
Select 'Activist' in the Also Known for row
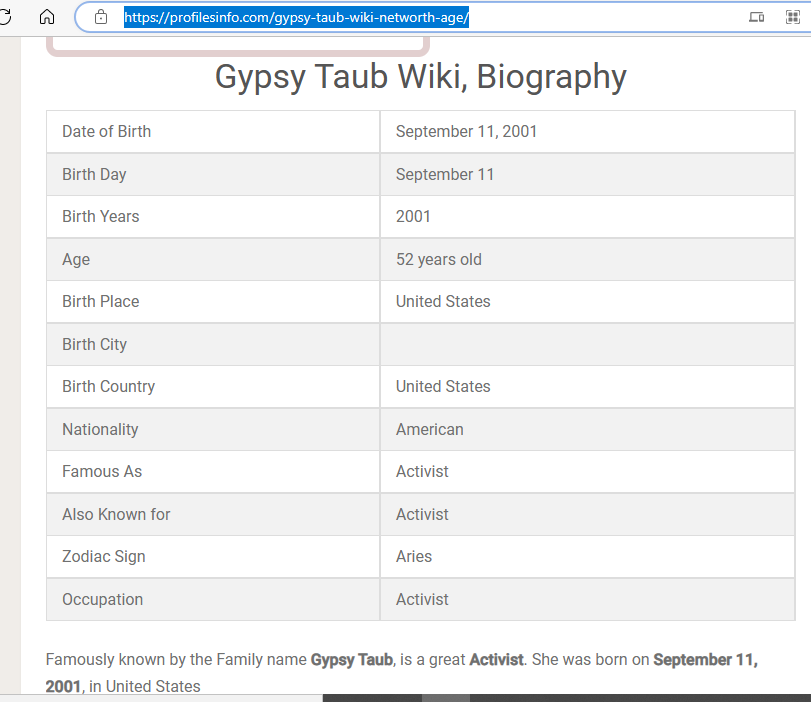pyautogui.click(x=423, y=514)
